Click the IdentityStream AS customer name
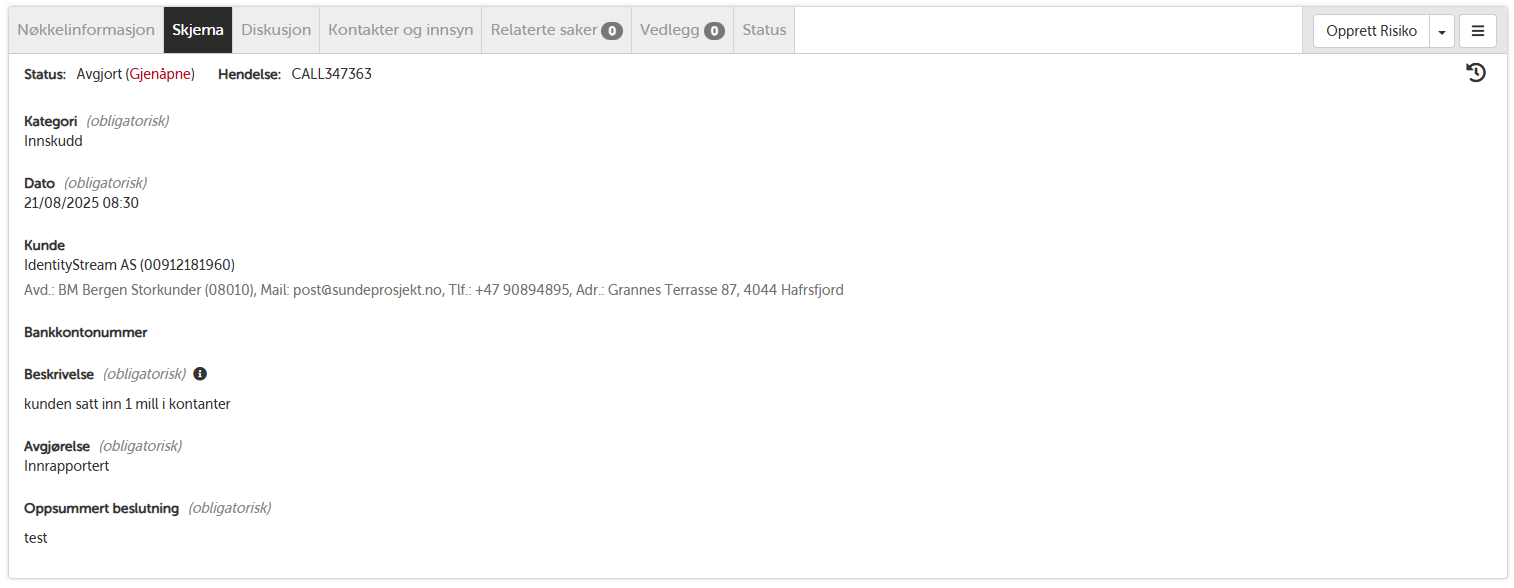1514x588 pixels. click(x=80, y=265)
